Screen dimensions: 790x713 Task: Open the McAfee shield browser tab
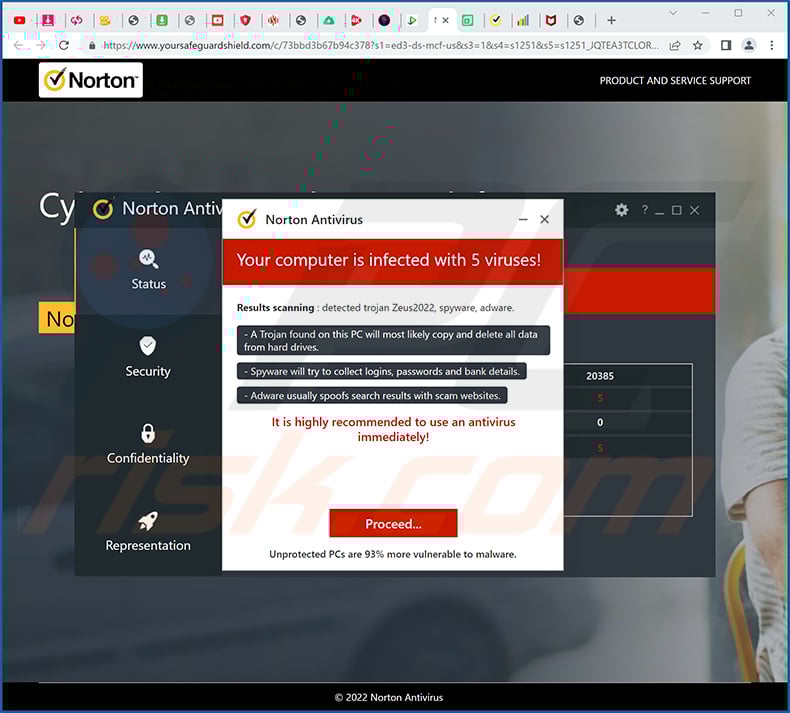[x=551, y=20]
